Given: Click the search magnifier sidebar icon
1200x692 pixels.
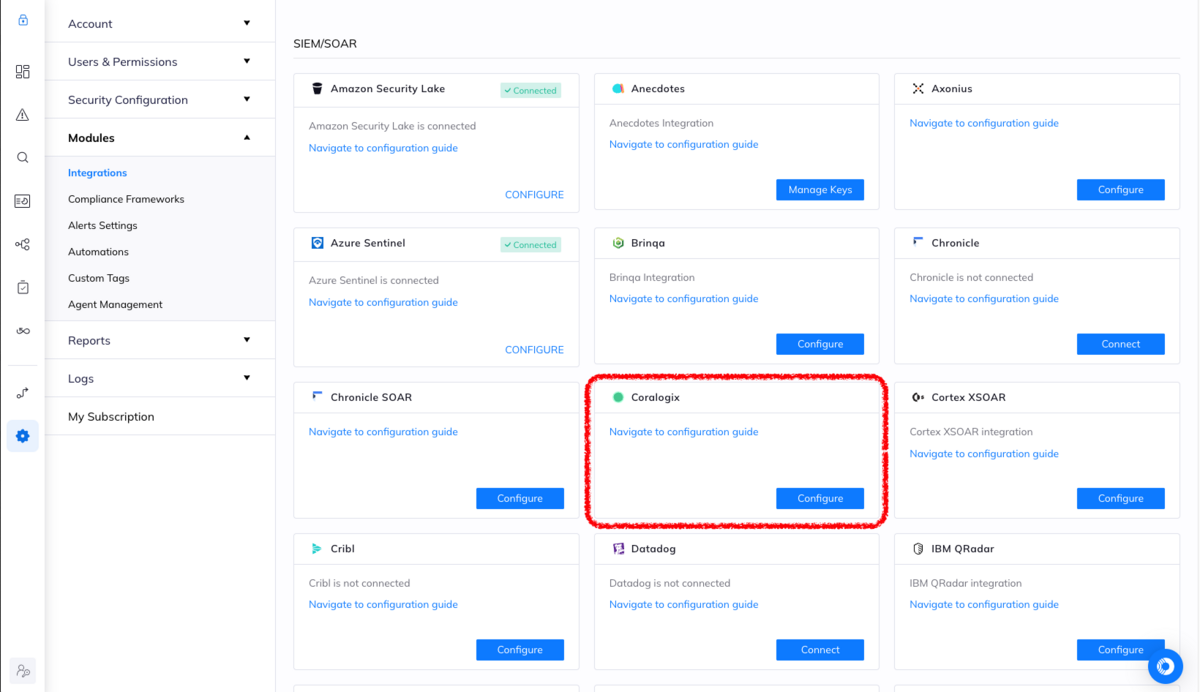Looking at the screenshot, I should tap(23, 158).
